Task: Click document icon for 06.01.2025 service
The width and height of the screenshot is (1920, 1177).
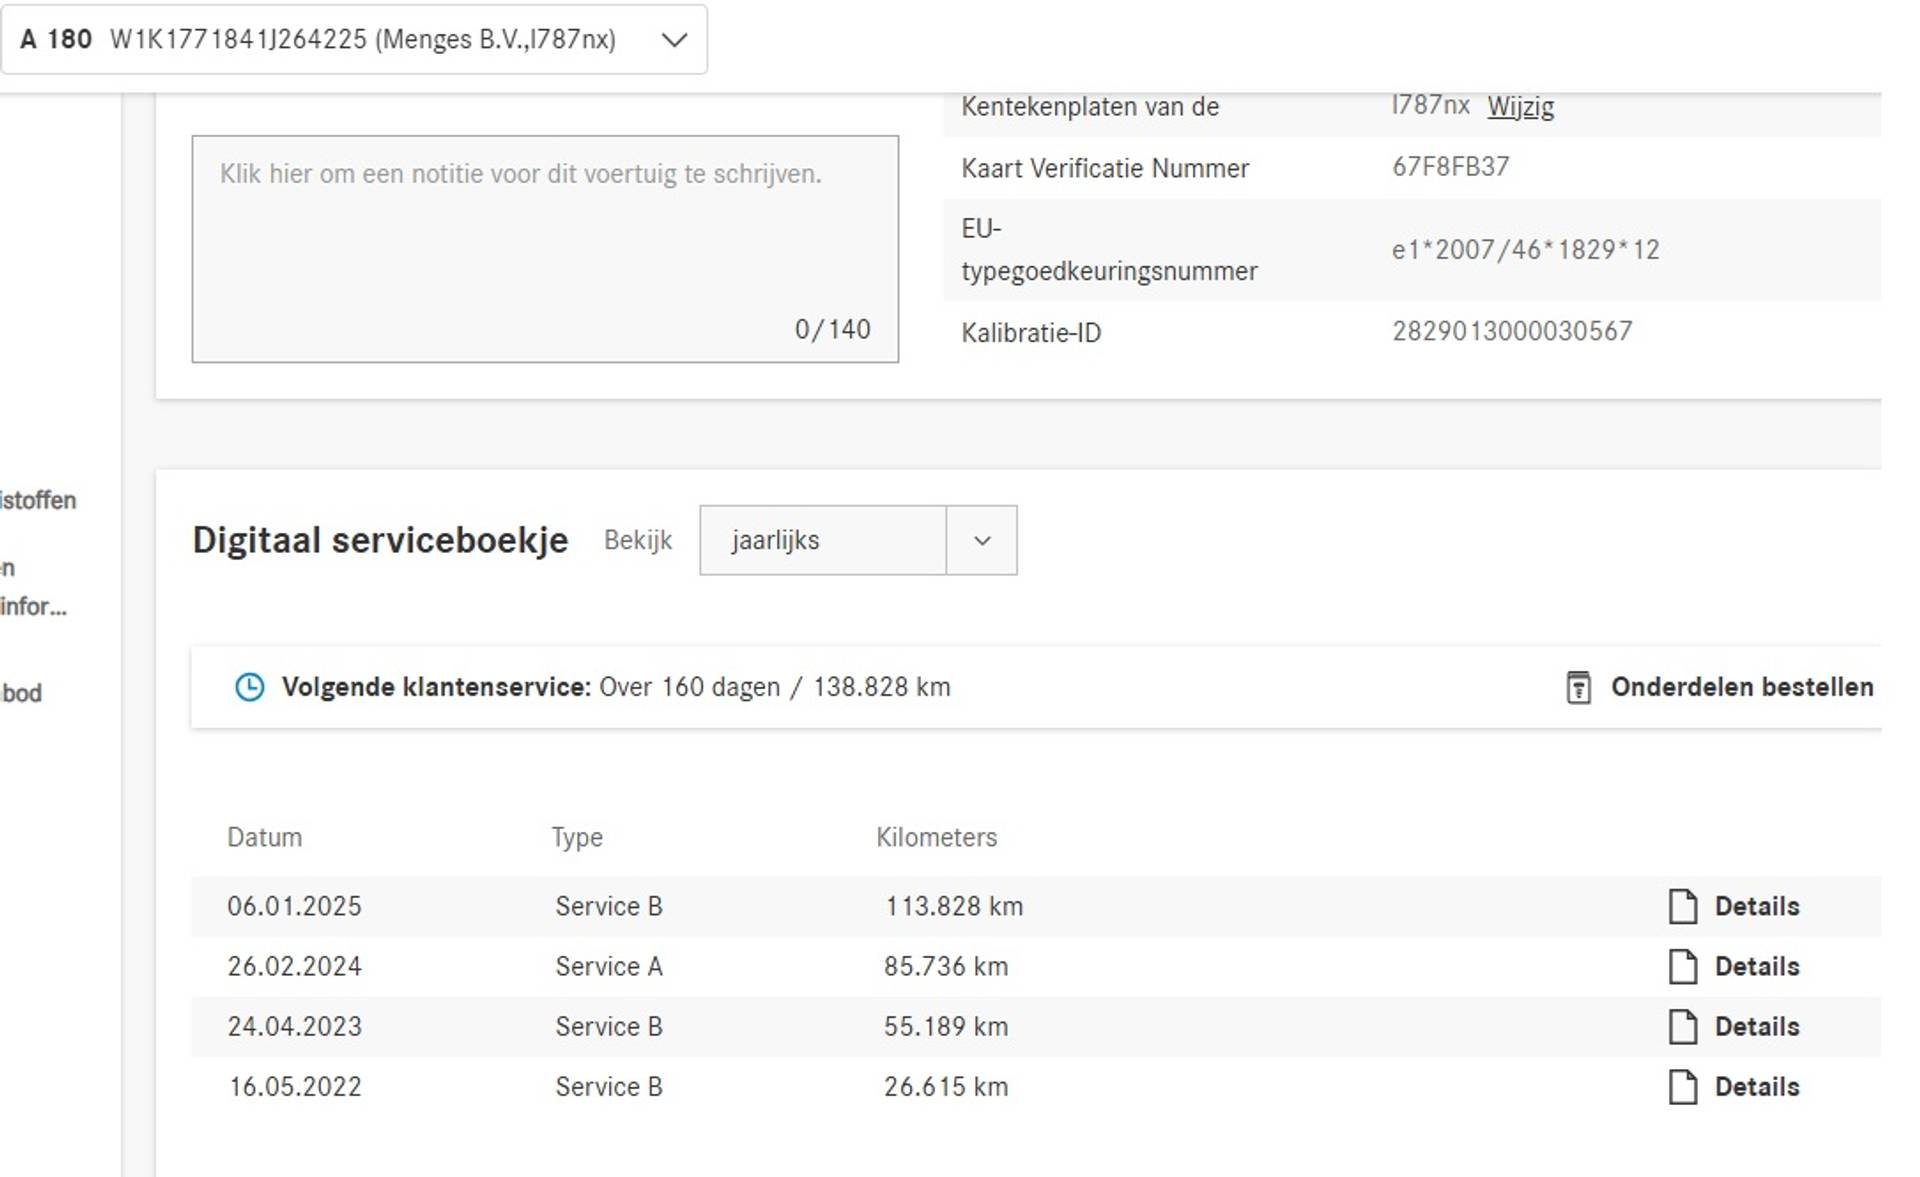Action: tap(1683, 906)
